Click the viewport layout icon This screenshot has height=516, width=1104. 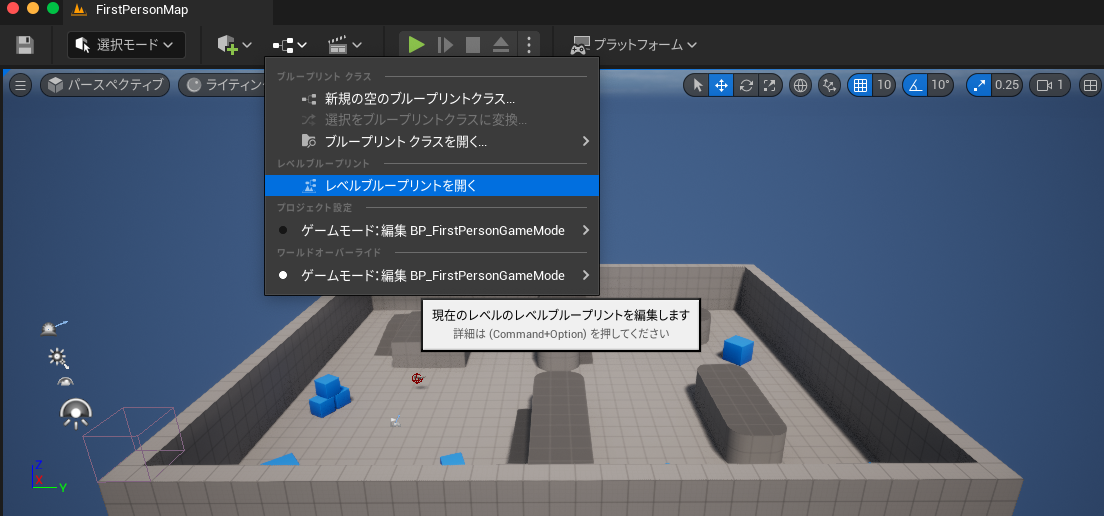tap(1090, 85)
